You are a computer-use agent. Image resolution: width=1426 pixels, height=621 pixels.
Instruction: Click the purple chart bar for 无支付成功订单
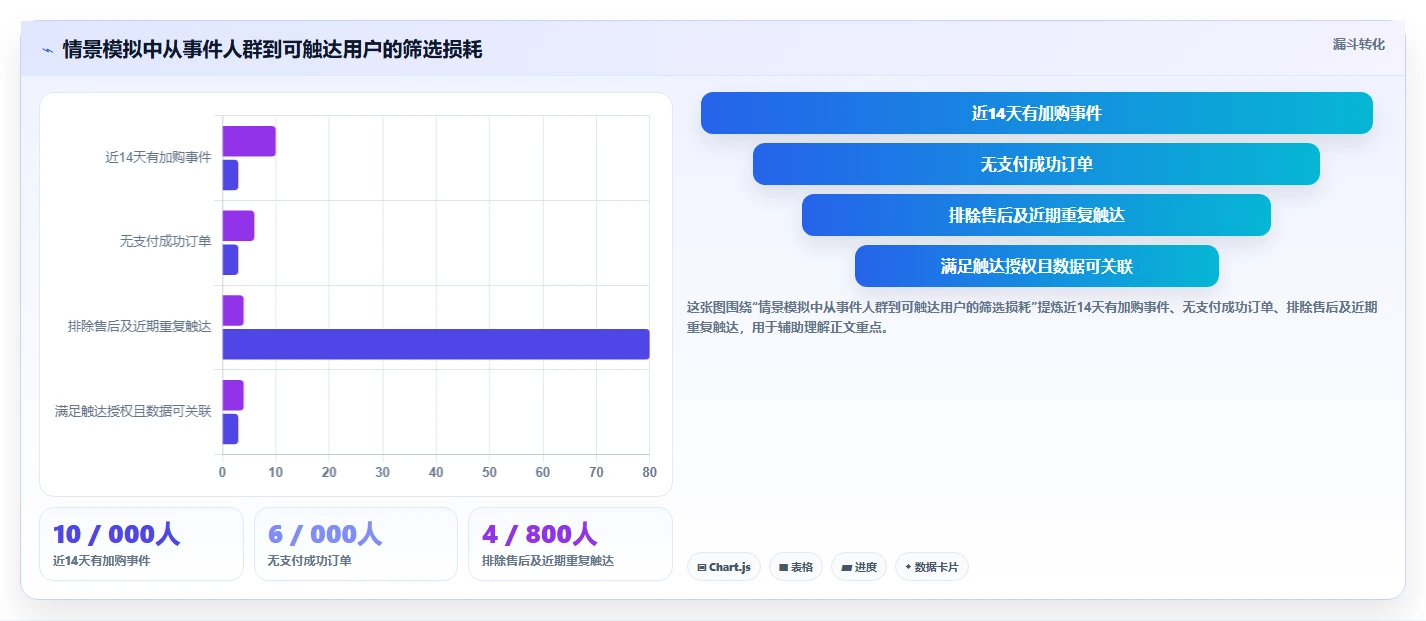[238, 226]
